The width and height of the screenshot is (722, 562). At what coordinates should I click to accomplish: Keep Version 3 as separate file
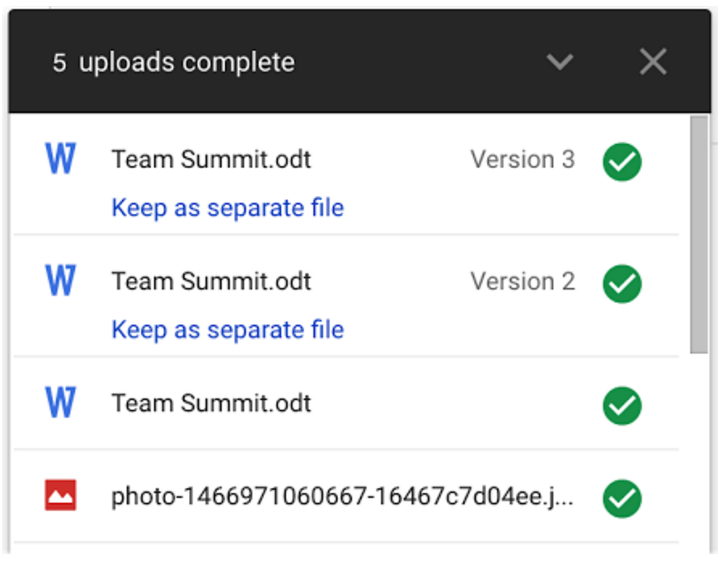coord(228,208)
